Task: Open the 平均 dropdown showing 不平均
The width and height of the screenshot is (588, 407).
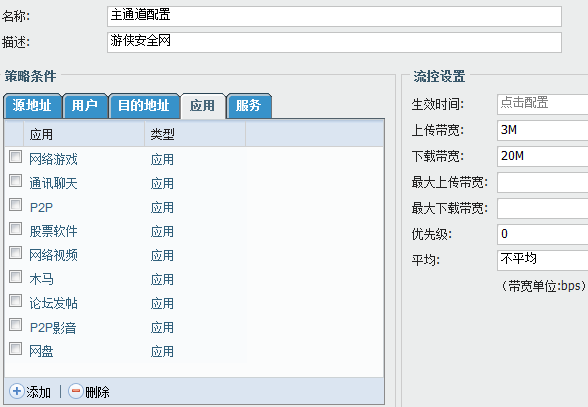Action: point(543,260)
